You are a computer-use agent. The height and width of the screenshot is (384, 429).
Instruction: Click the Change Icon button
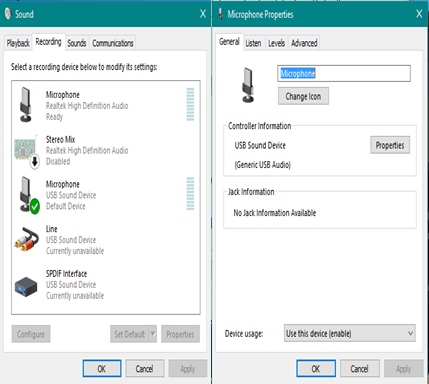click(303, 96)
